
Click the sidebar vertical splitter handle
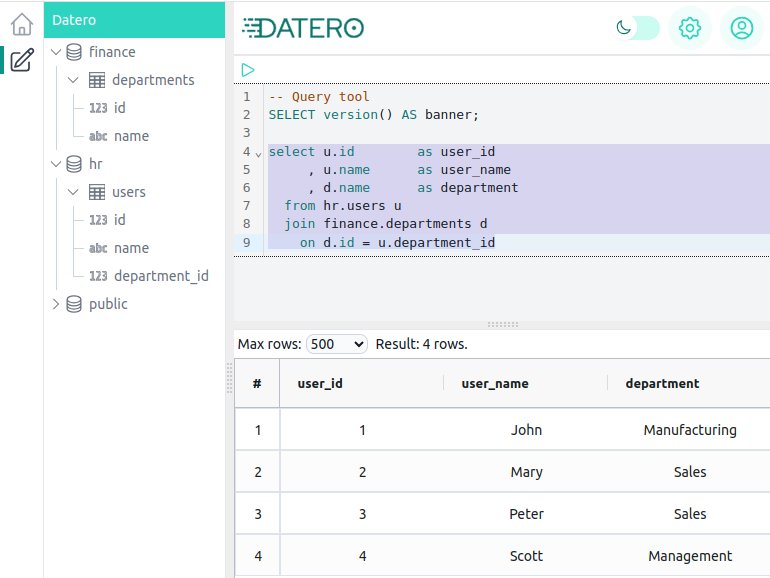229,378
